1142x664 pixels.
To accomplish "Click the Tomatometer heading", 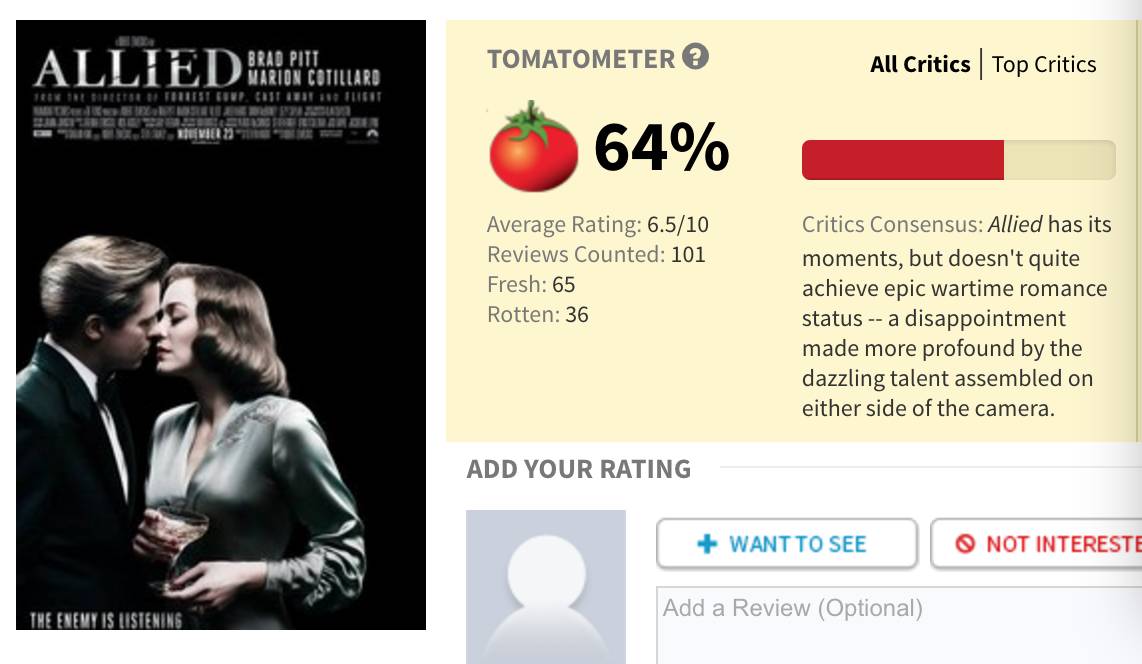I will point(581,59).
